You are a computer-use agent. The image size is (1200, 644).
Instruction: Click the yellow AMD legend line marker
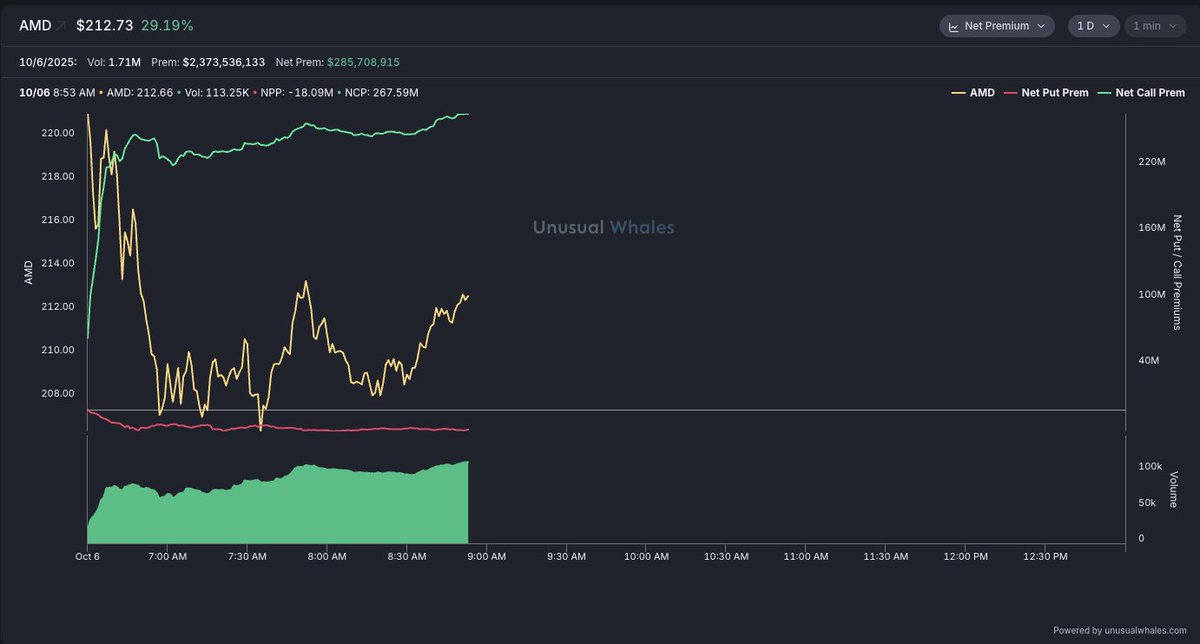[x=958, y=93]
